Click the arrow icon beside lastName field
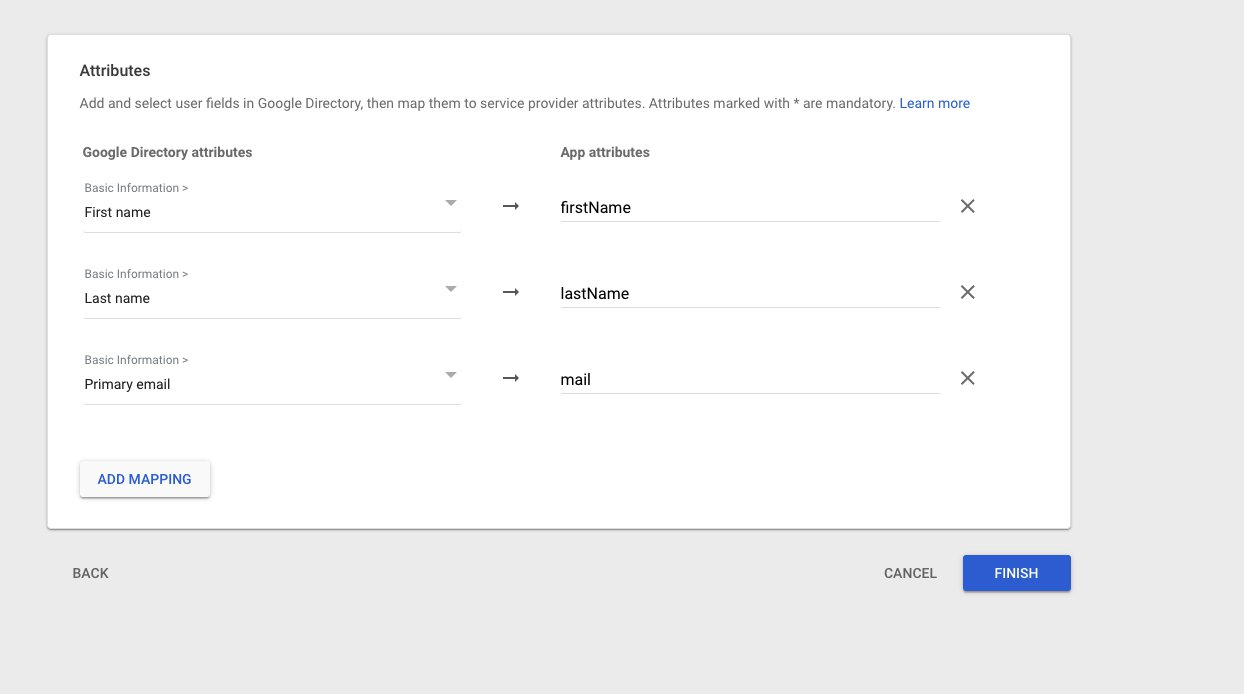The image size is (1244, 694). (x=510, y=293)
